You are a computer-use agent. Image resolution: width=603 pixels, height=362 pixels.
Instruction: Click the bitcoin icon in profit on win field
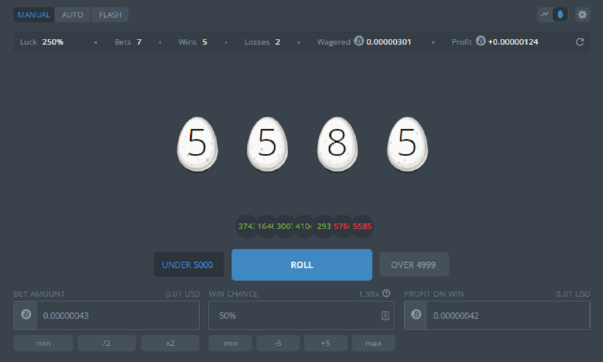(416, 315)
